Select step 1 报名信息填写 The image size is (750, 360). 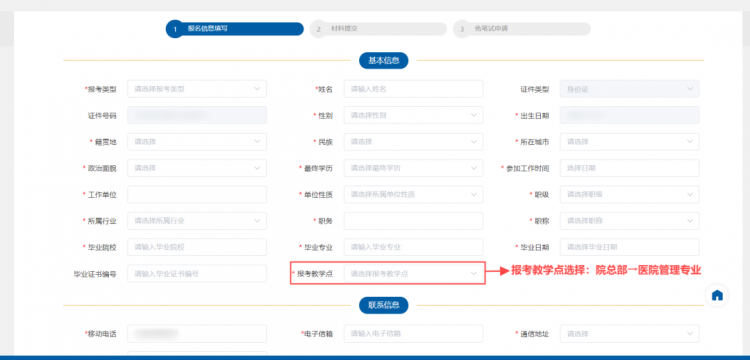tap(235, 29)
